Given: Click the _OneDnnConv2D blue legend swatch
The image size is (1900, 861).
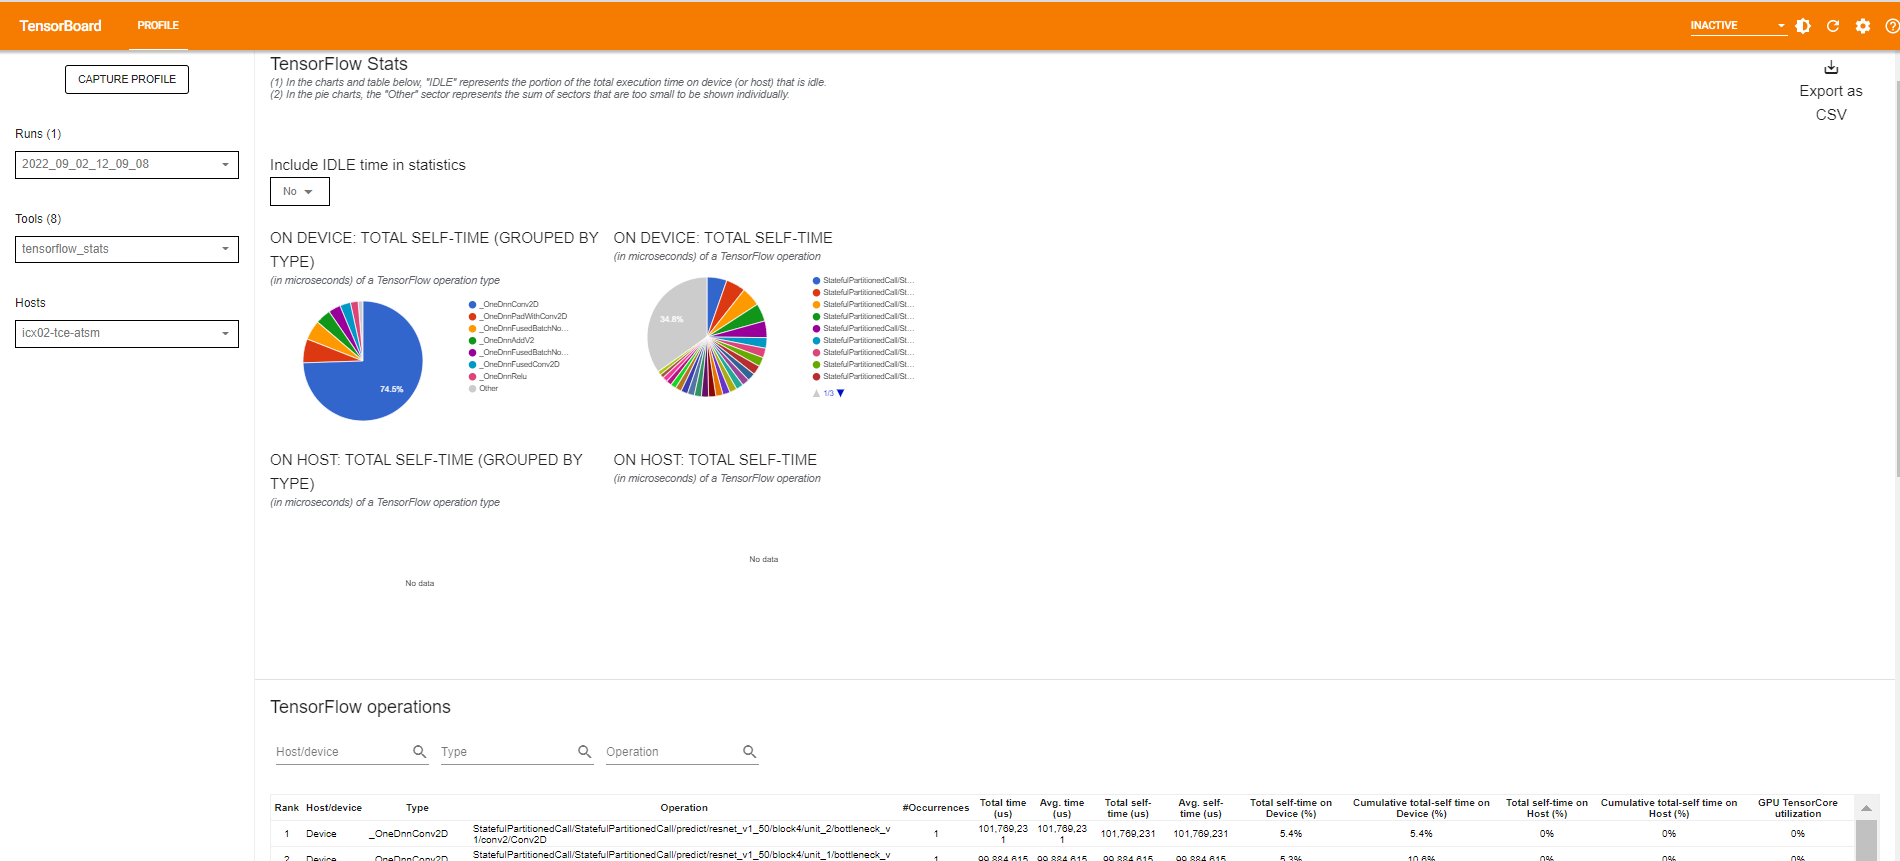Looking at the screenshot, I should coord(472,304).
